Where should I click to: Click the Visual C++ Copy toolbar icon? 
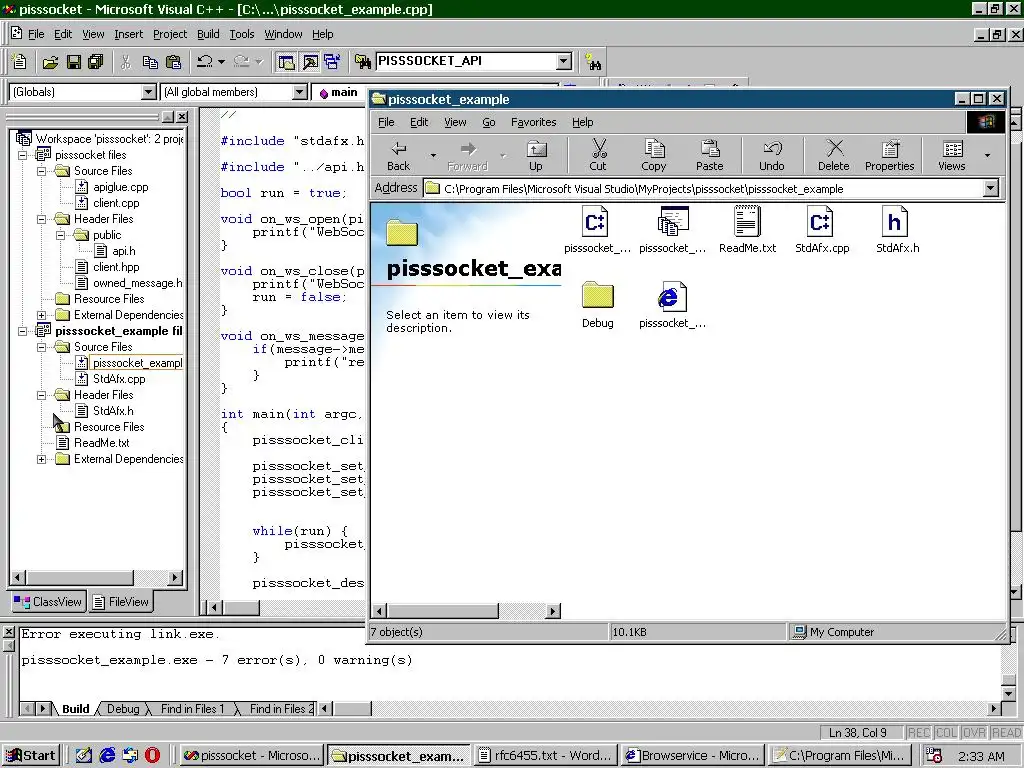pyautogui.click(x=150, y=62)
